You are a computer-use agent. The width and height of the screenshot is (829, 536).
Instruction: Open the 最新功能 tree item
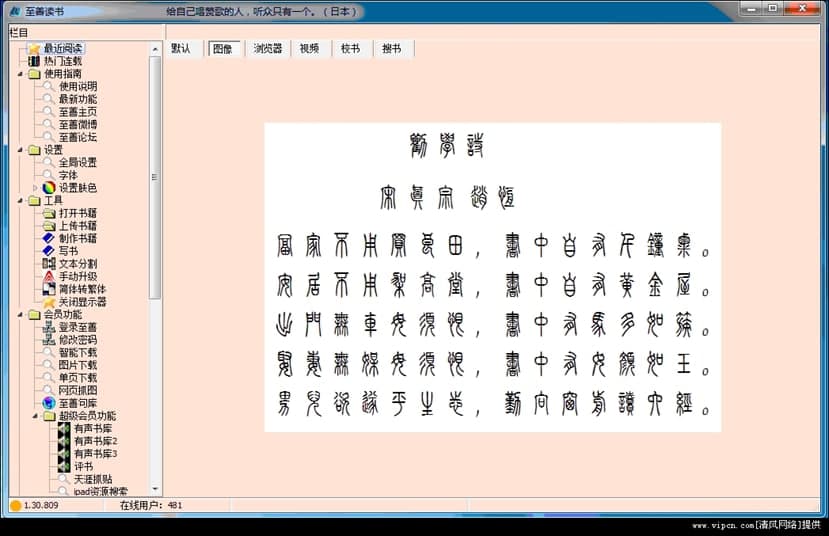click(78, 99)
